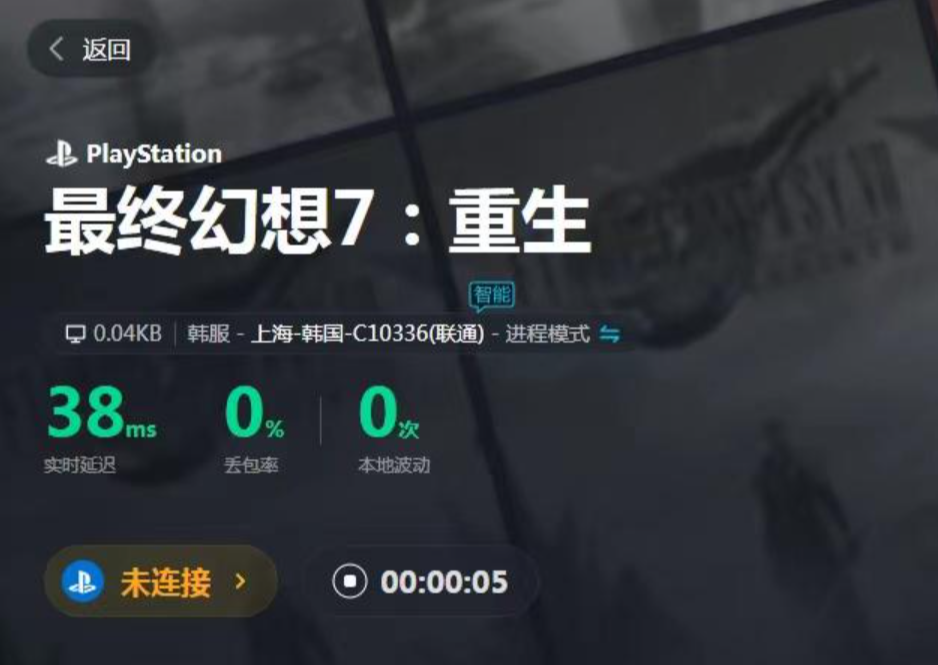Open the 智能 smart mode badge

tap(492, 296)
